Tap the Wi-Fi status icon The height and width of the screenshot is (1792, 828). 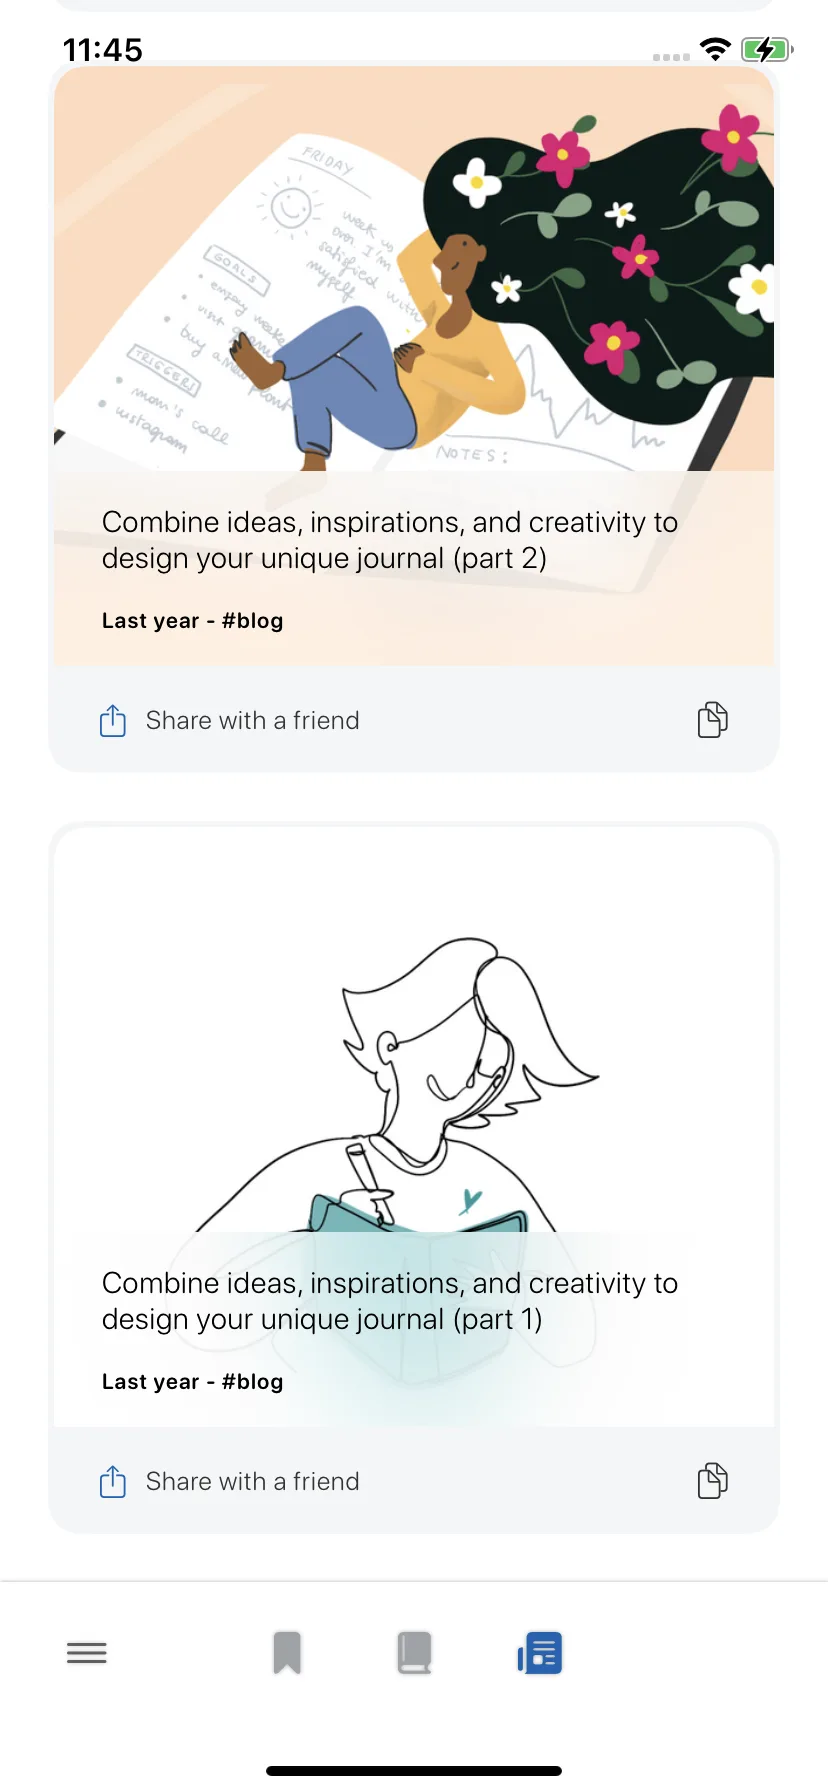coord(716,49)
